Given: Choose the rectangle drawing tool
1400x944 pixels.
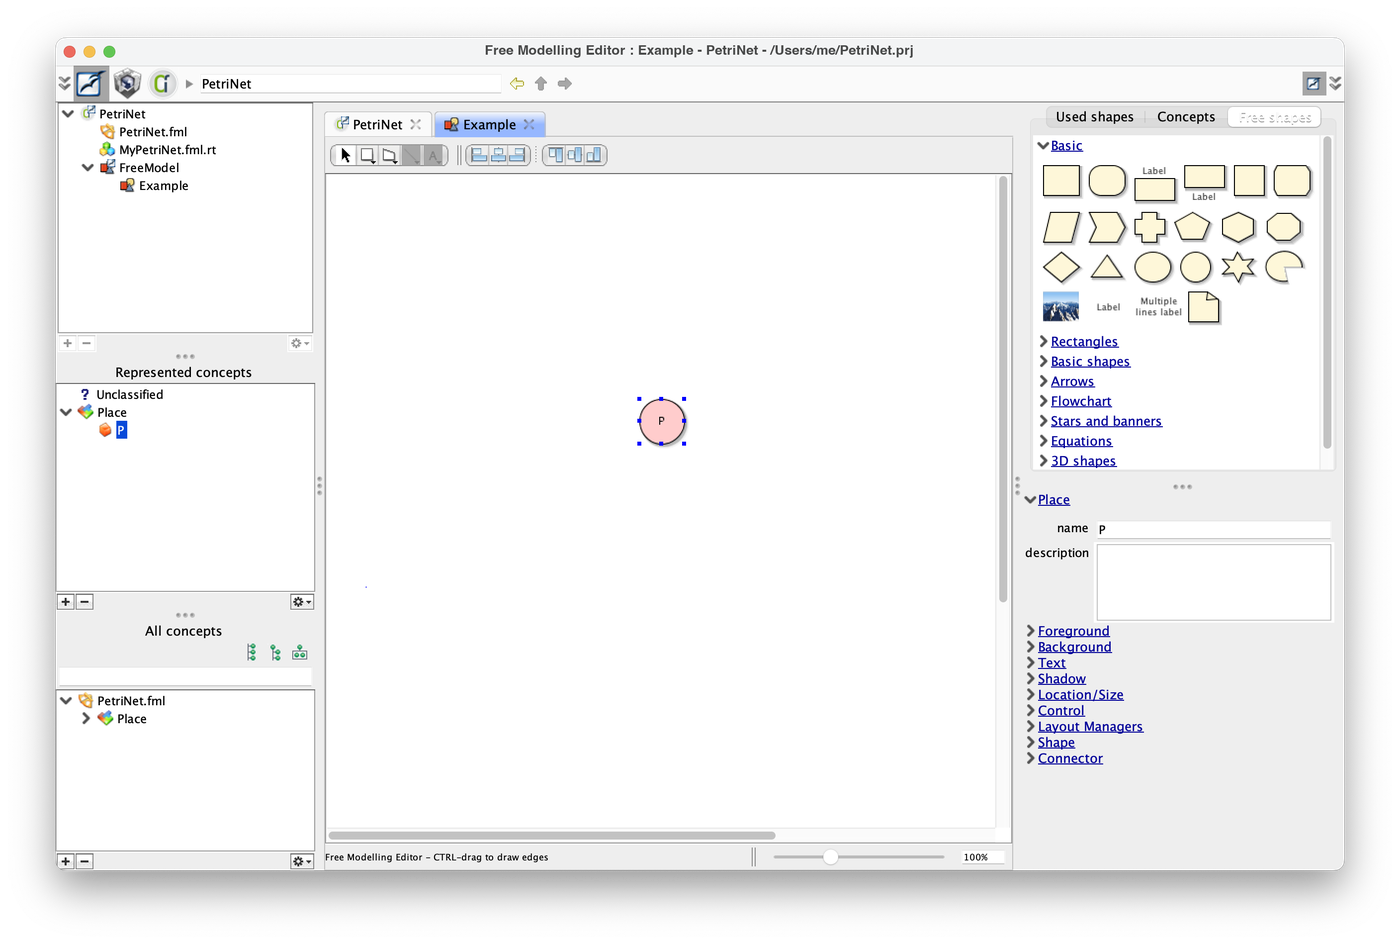Looking at the screenshot, I should [367, 155].
